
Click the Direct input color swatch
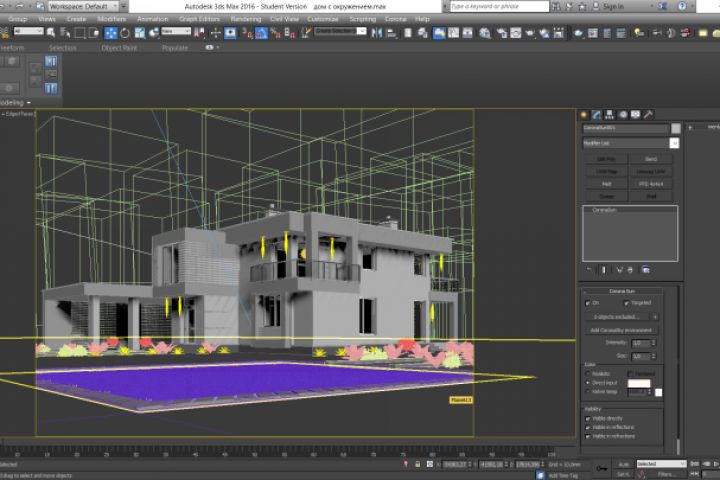click(638, 383)
